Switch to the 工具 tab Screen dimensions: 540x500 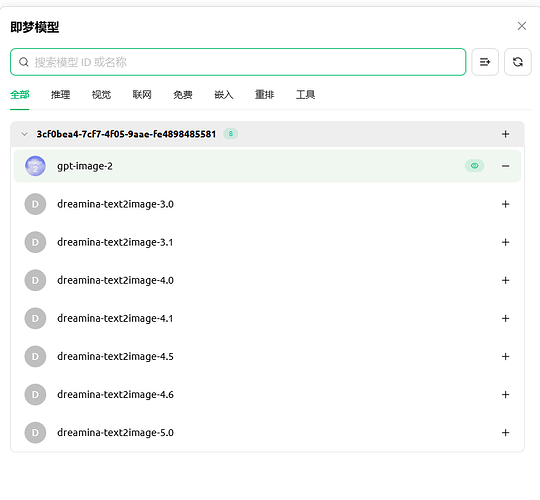[305, 94]
